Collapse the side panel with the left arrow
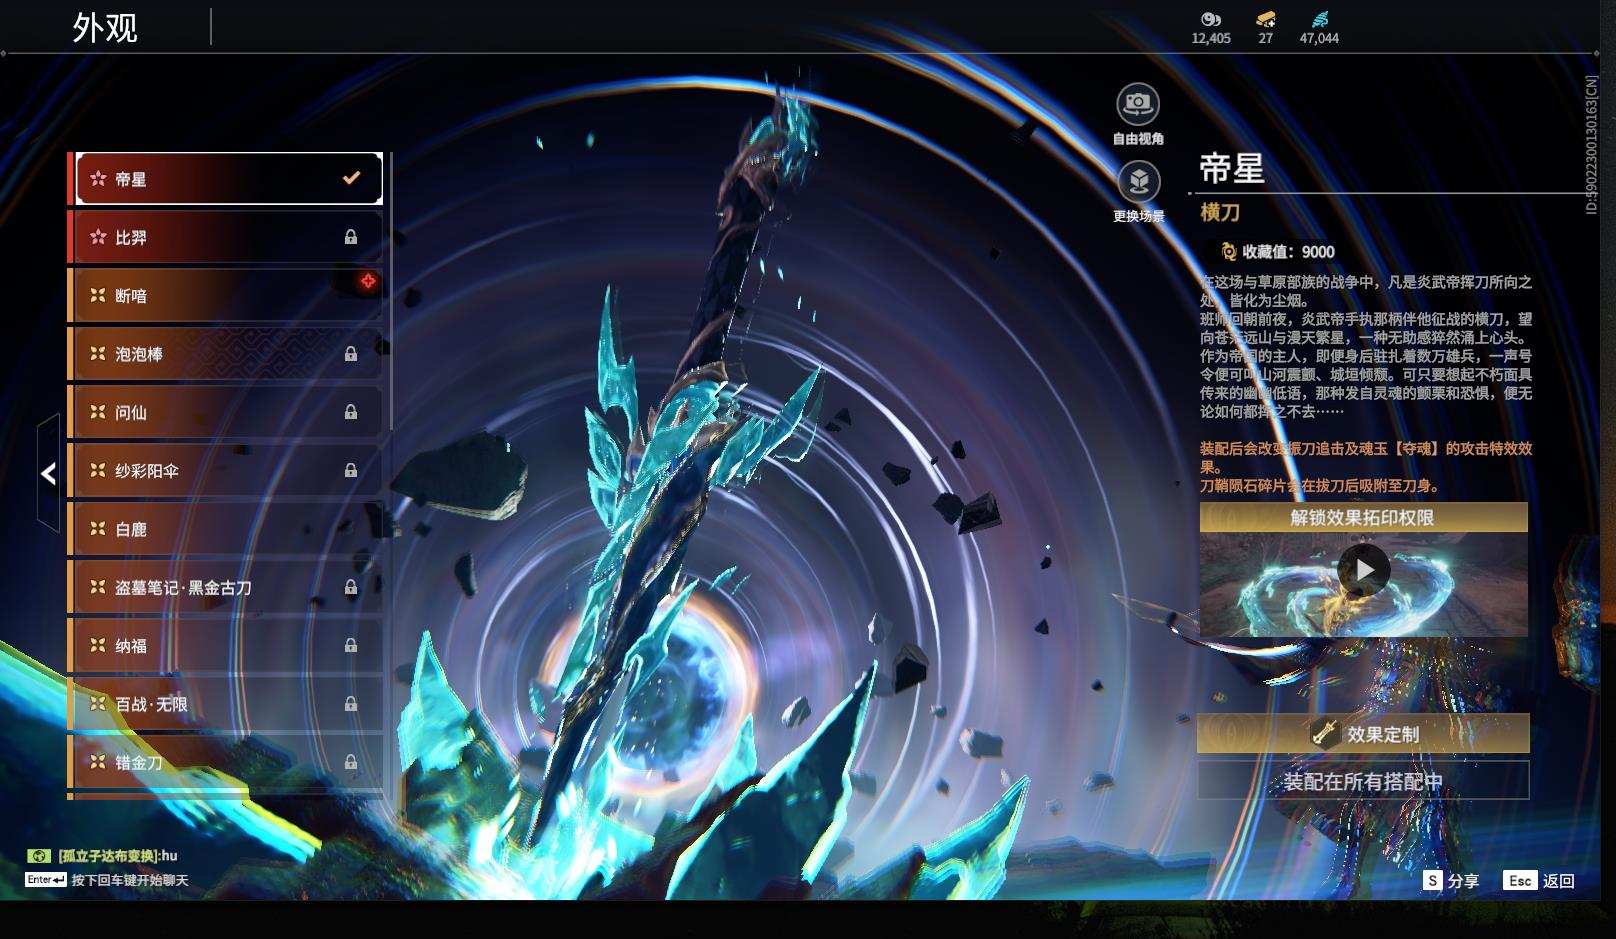Image resolution: width=1616 pixels, height=939 pixels. (48, 473)
